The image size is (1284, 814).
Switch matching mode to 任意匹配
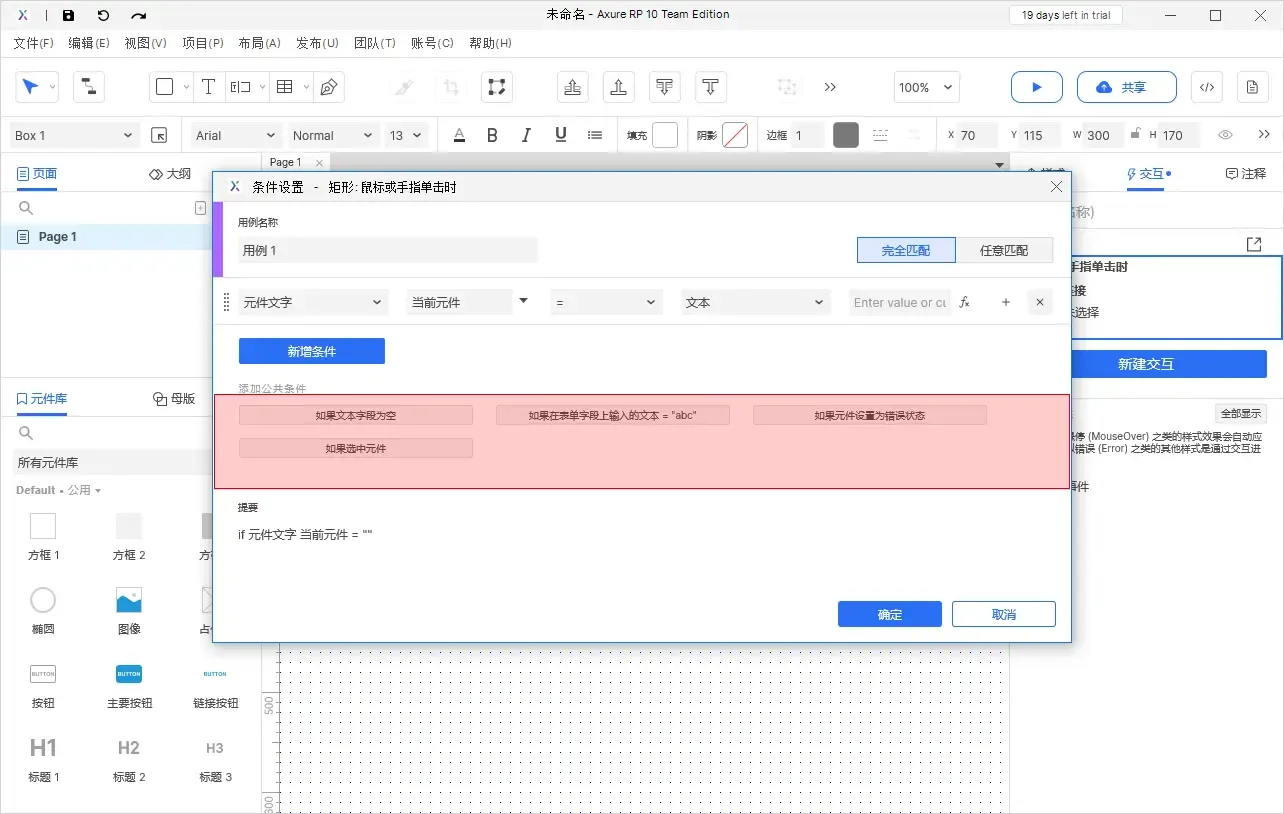1006,250
